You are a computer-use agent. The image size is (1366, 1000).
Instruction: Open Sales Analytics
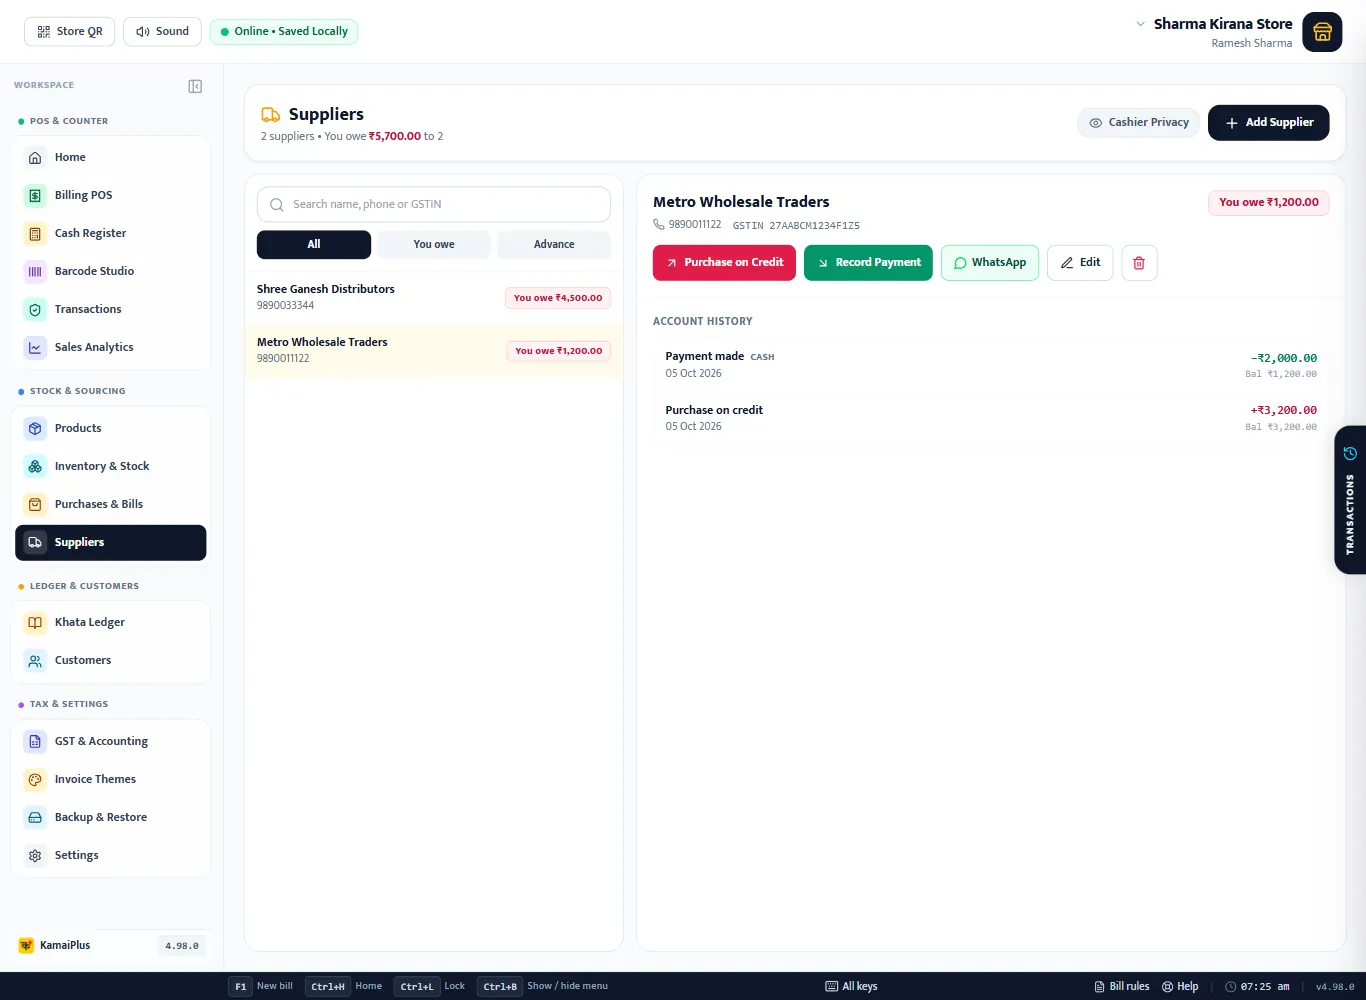(x=110, y=347)
